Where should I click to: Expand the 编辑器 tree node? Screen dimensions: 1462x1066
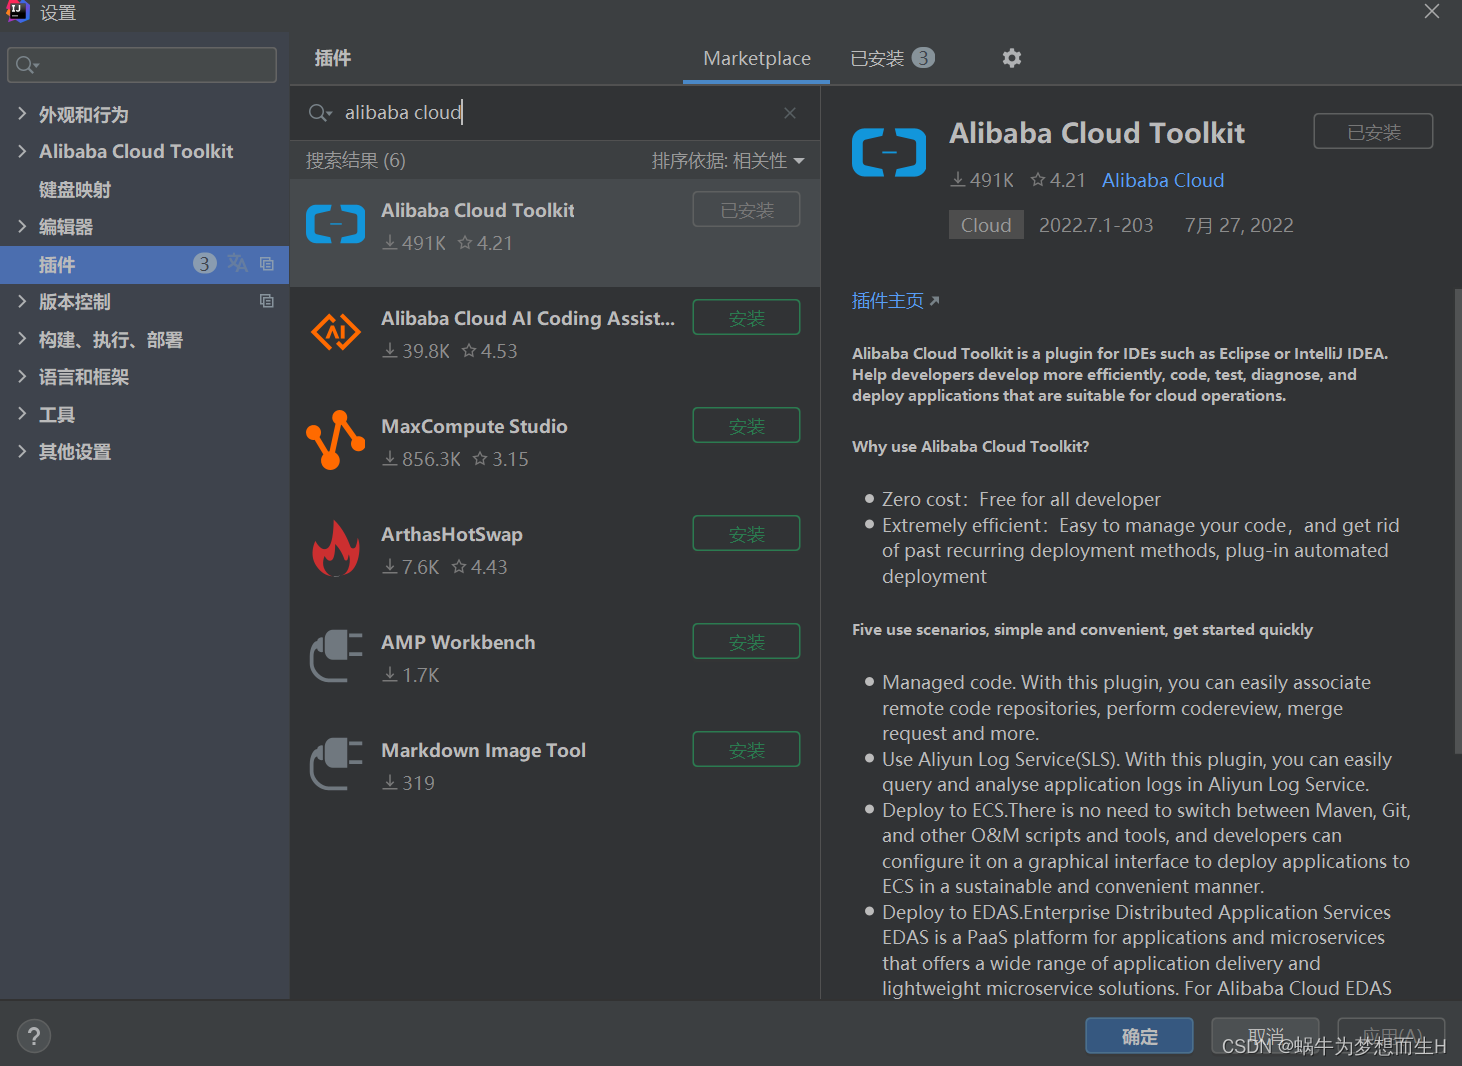(x=22, y=226)
